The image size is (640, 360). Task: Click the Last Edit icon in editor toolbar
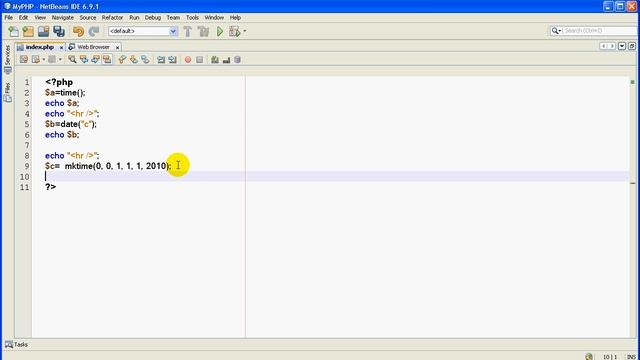[24, 60]
